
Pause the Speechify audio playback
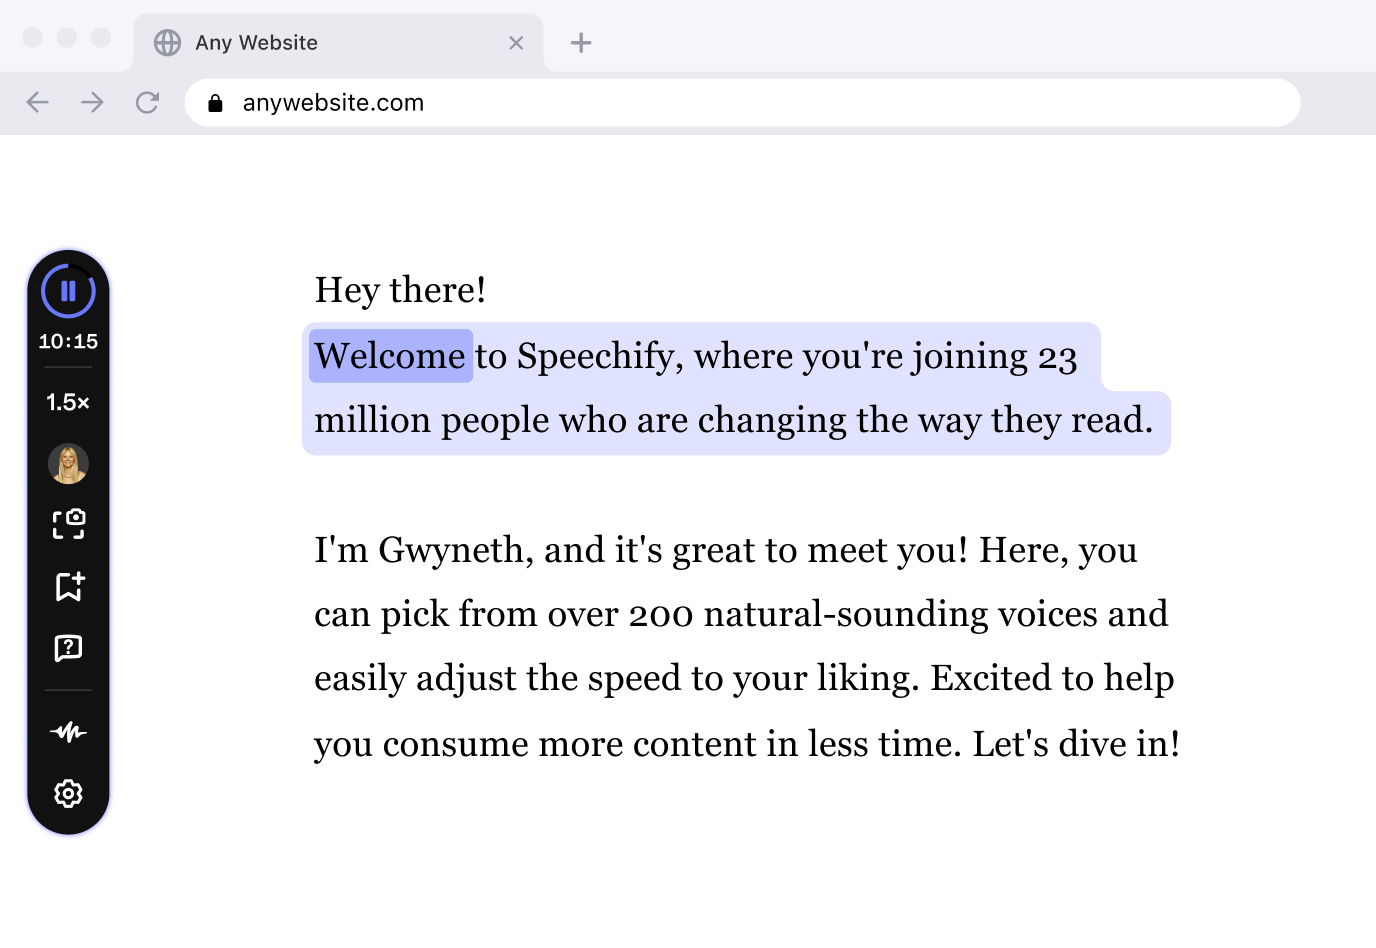coord(68,291)
